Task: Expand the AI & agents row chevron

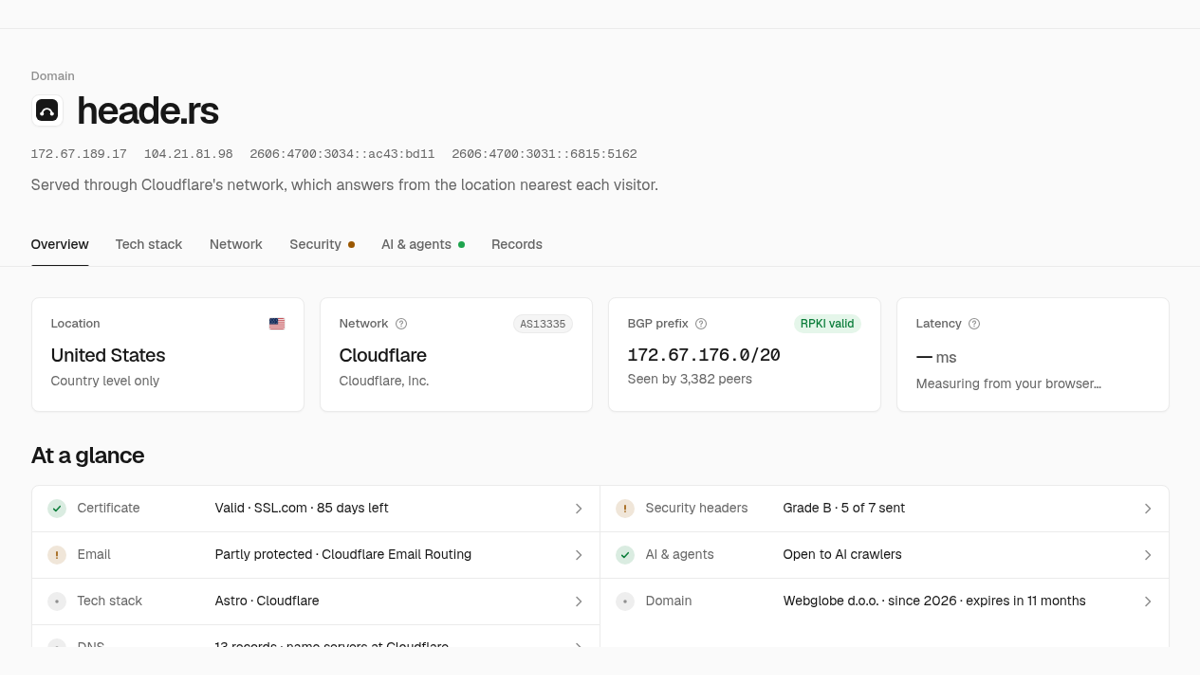Action: click(x=1148, y=555)
